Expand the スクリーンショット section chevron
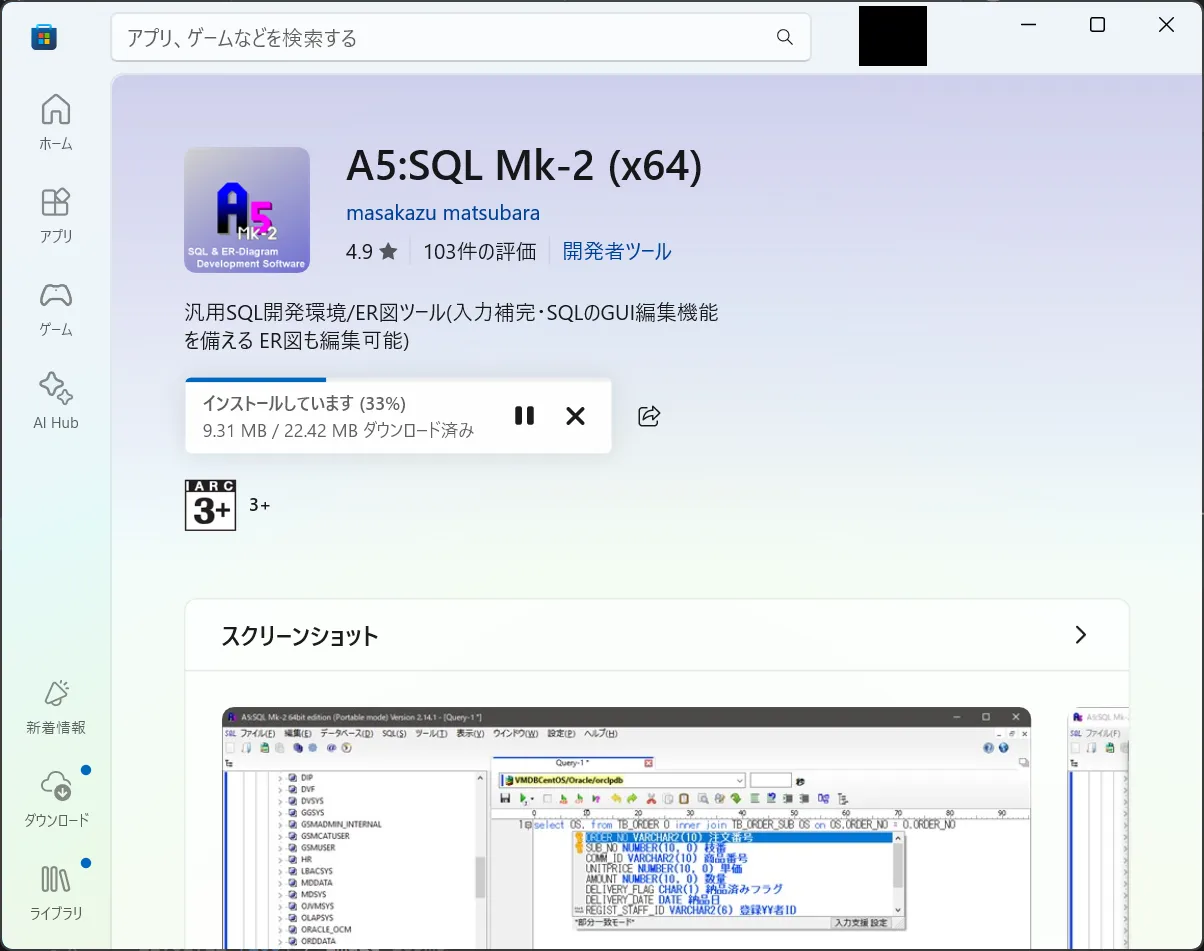This screenshot has height=951, width=1204. tap(1080, 634)
